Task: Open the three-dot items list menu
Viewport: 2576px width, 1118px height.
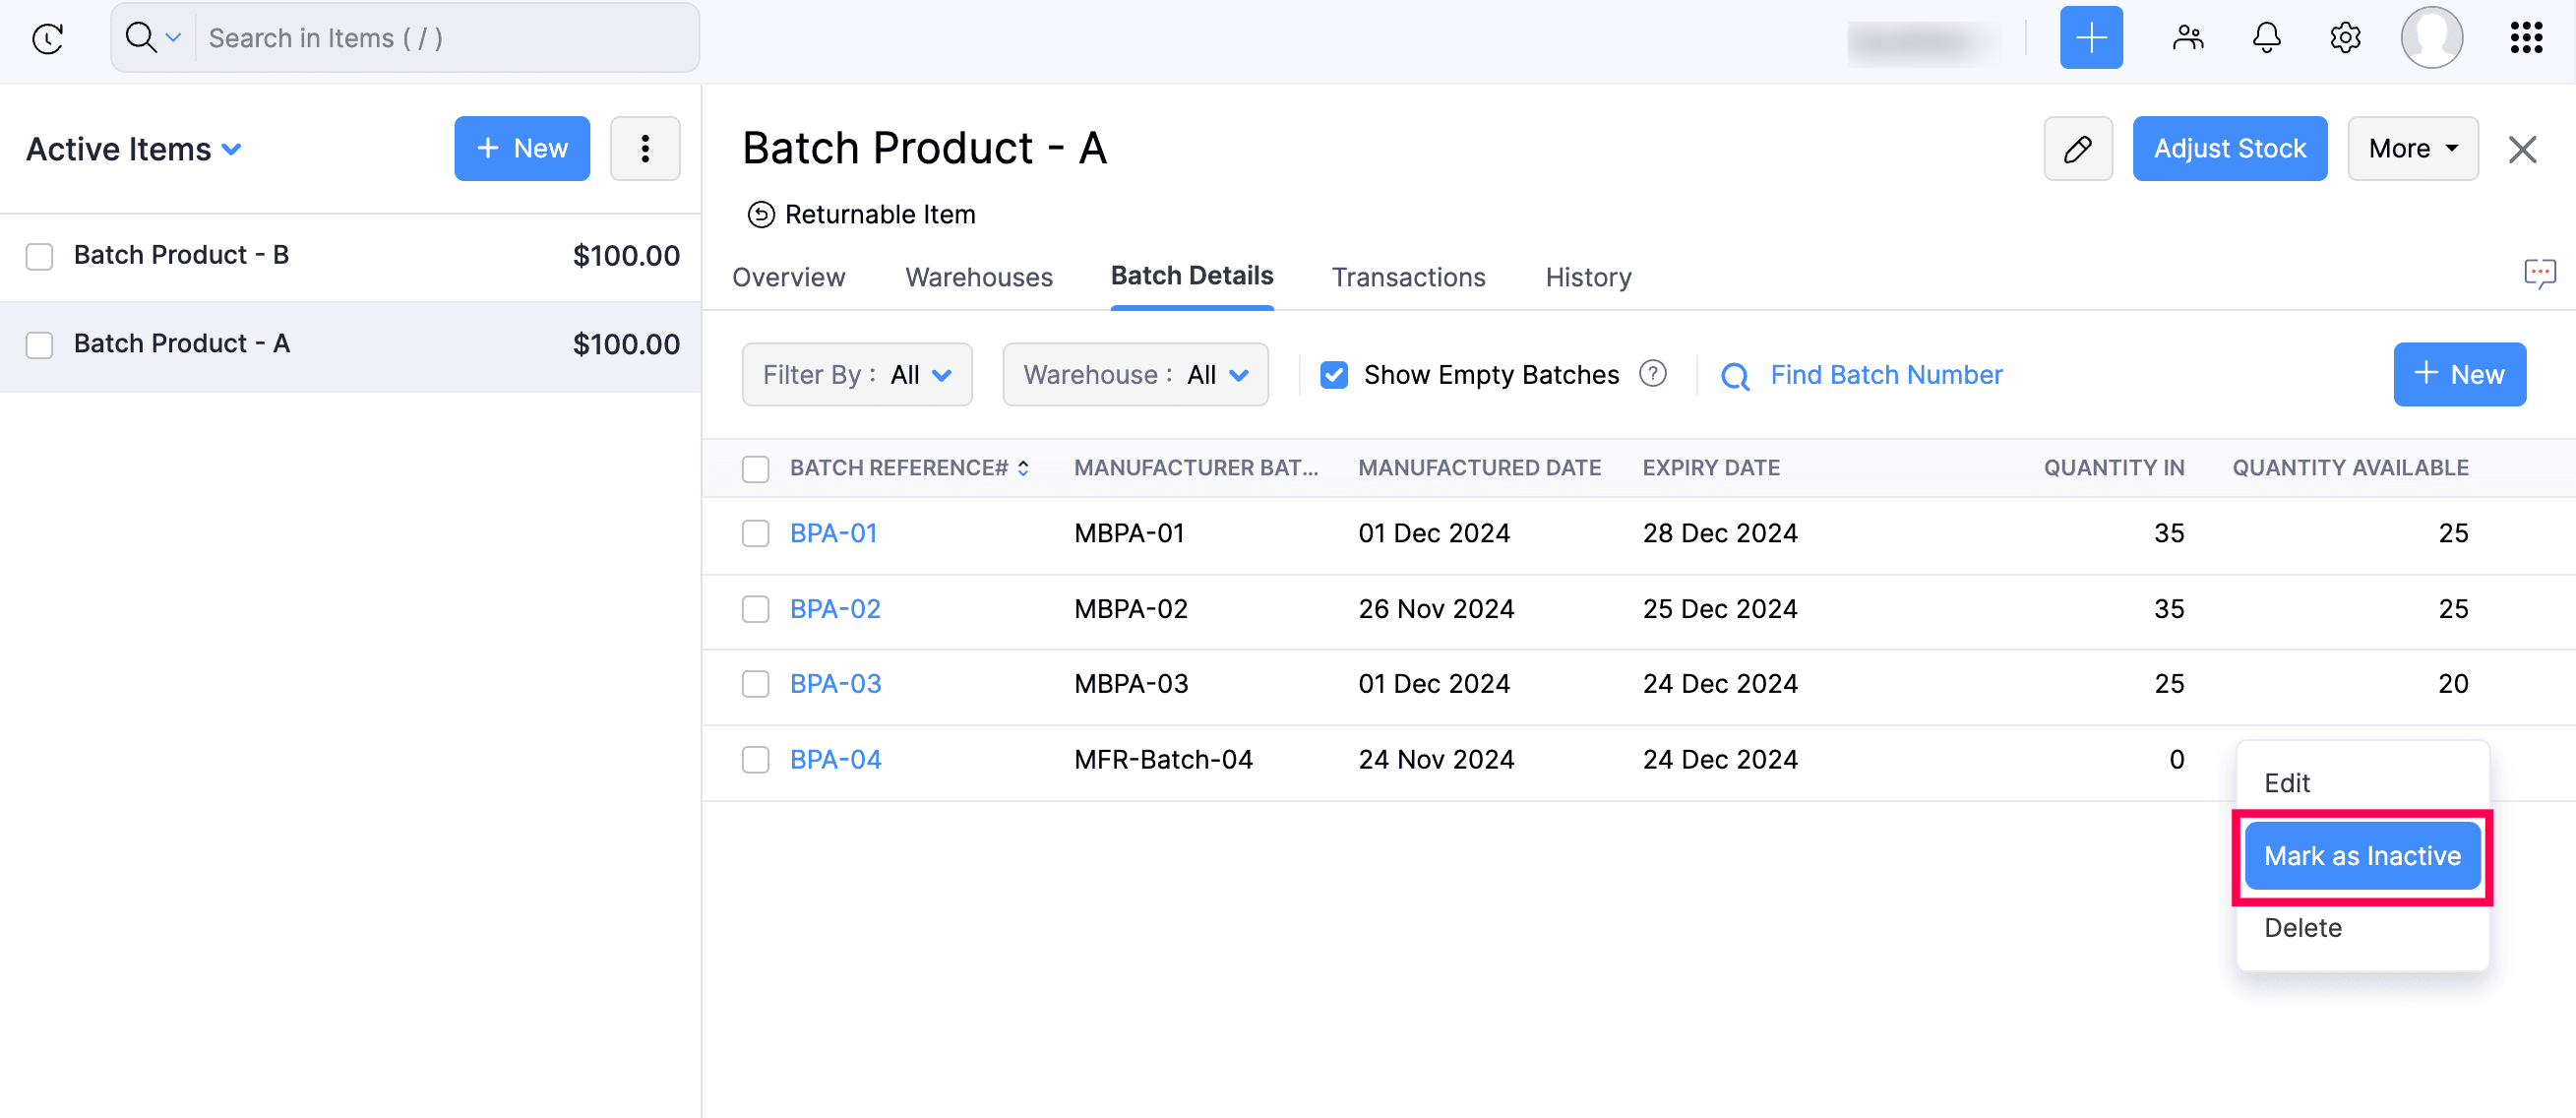Action: tap(645, 149)
